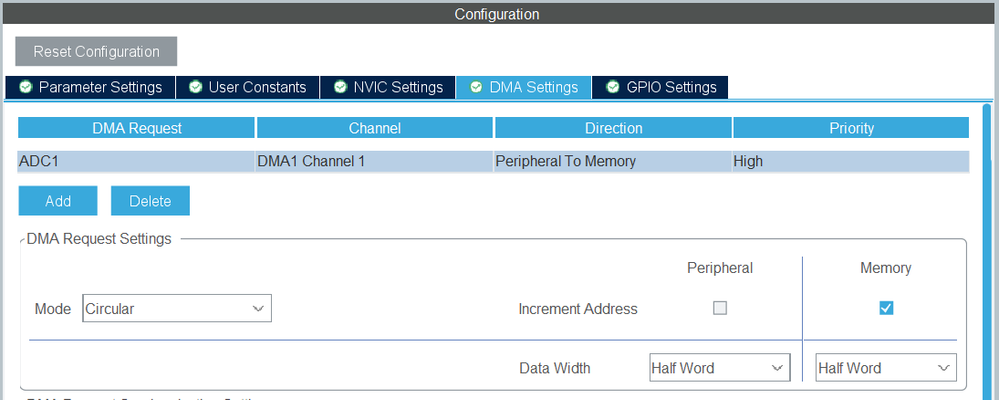Click the green check icon on GPIO Settings

click(x=613, y=87)
